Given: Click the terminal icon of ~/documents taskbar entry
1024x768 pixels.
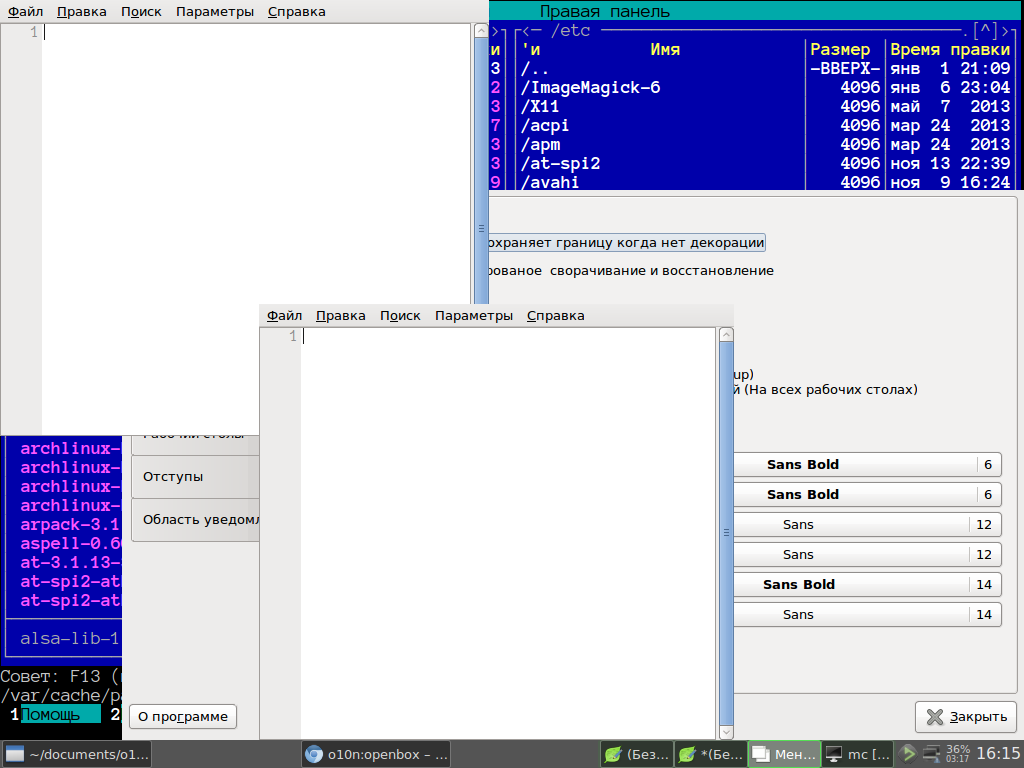Looking at the screenshot, I should pos(15,754).
